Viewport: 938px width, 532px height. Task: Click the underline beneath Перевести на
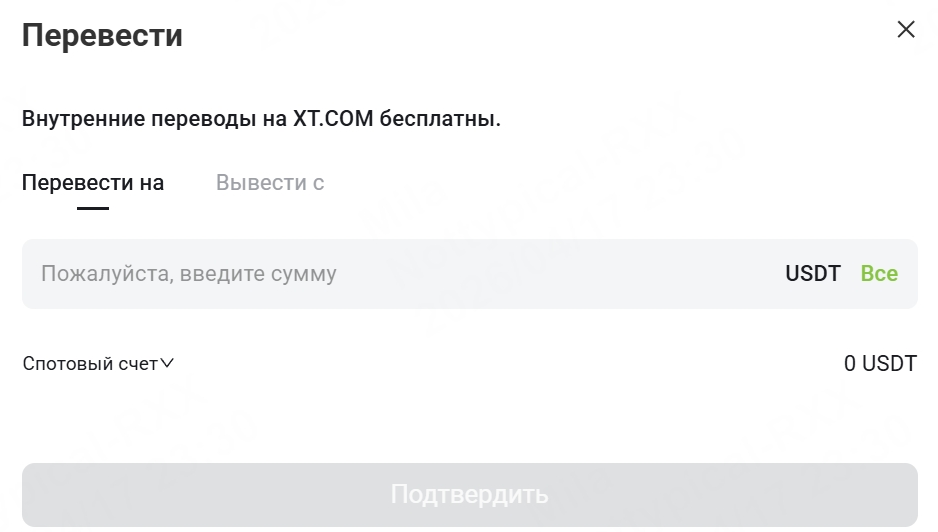pyautogui.click(x=93, y=208)
